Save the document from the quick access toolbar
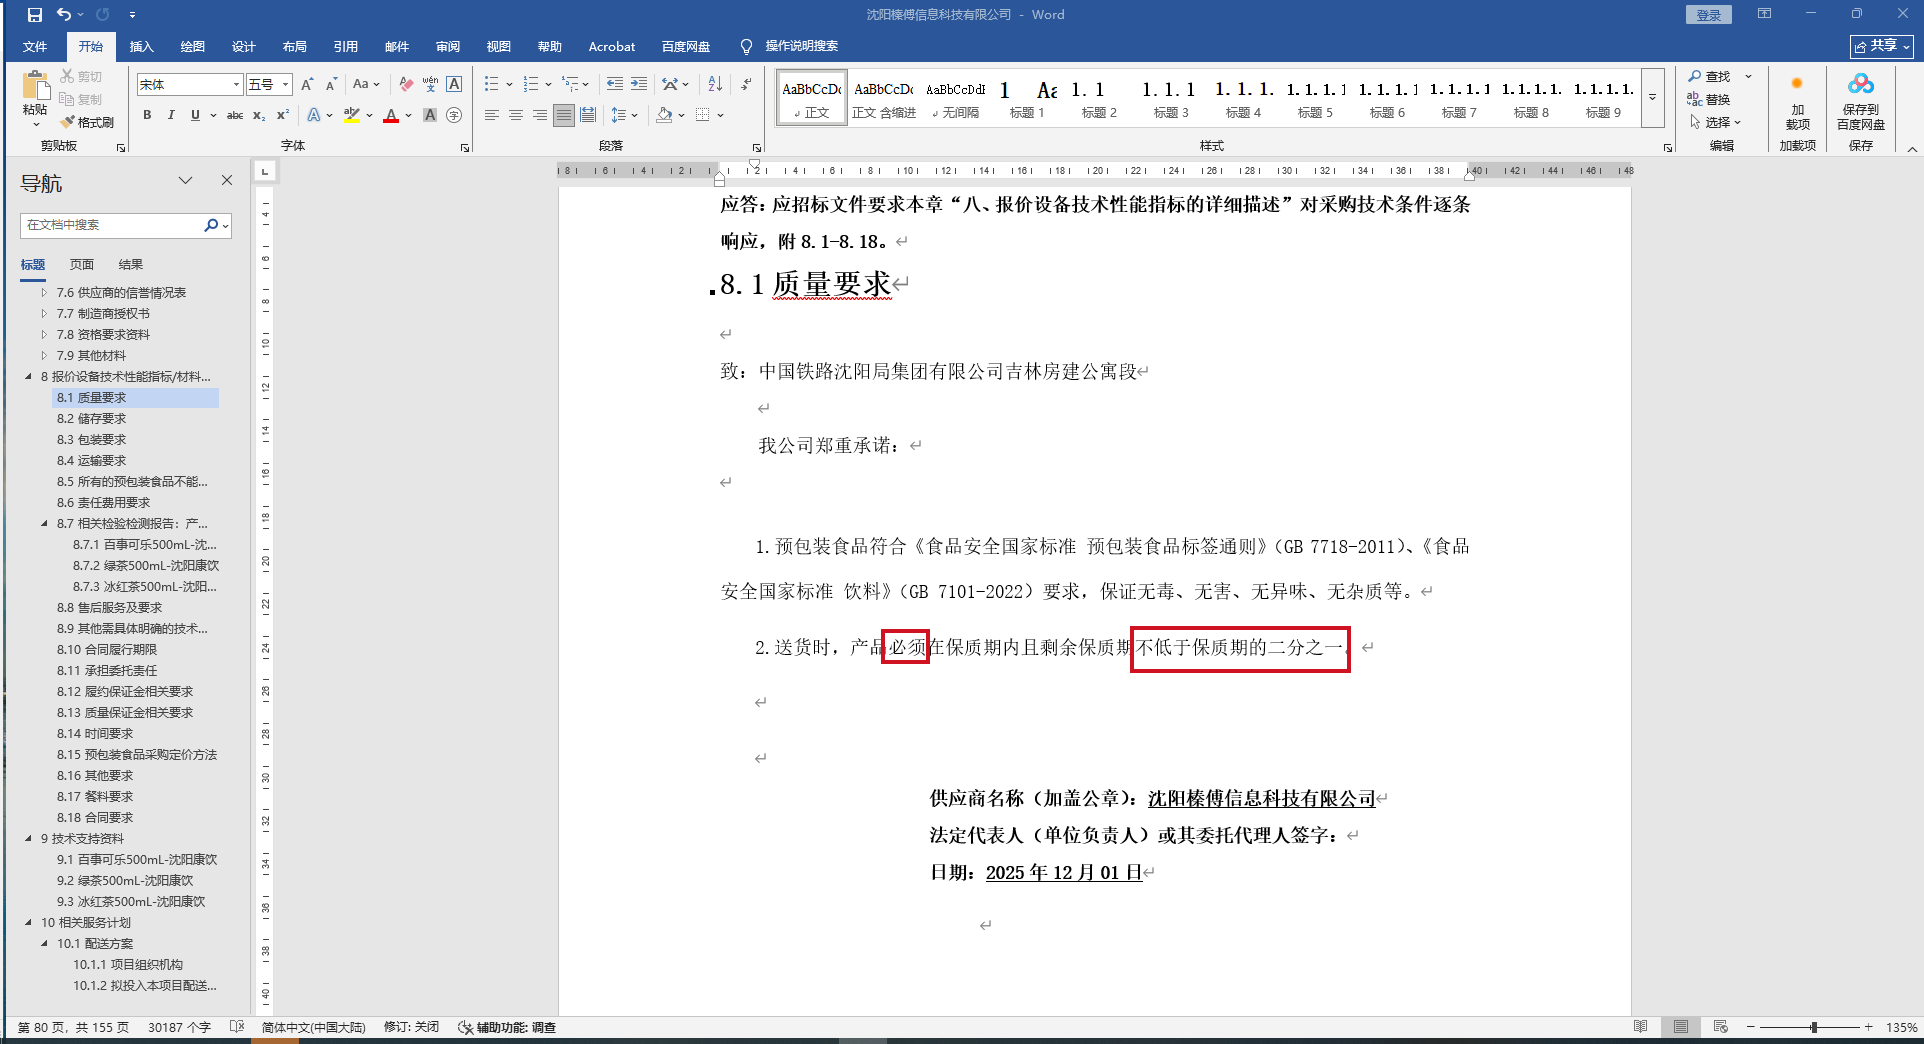 [35, 15]
